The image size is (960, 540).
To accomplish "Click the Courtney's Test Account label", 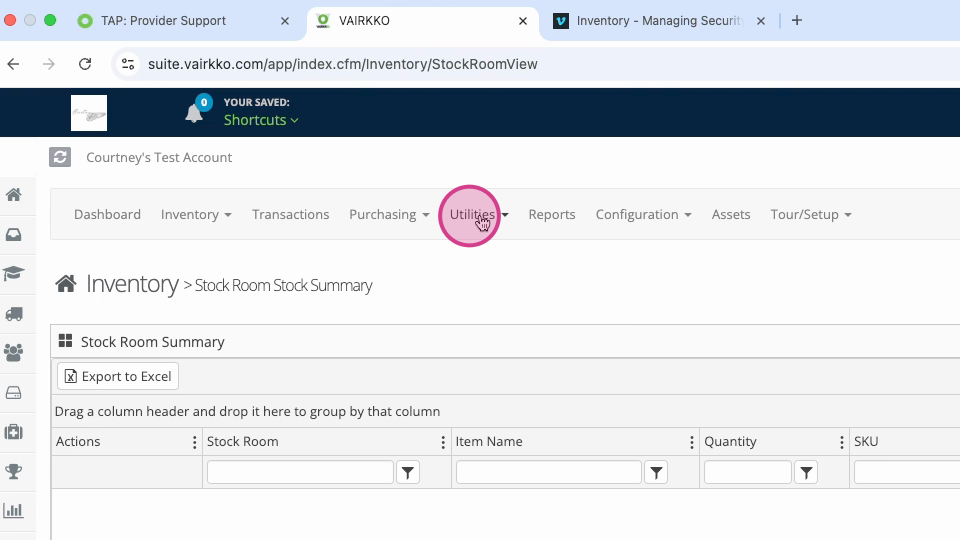I will tap(159, 157).
